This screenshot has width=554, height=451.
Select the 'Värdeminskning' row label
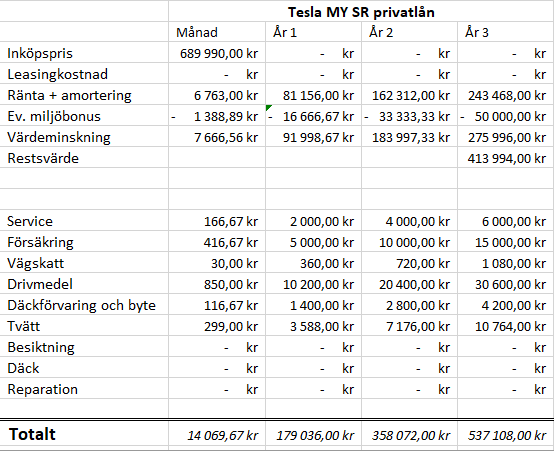click(84, 137)
